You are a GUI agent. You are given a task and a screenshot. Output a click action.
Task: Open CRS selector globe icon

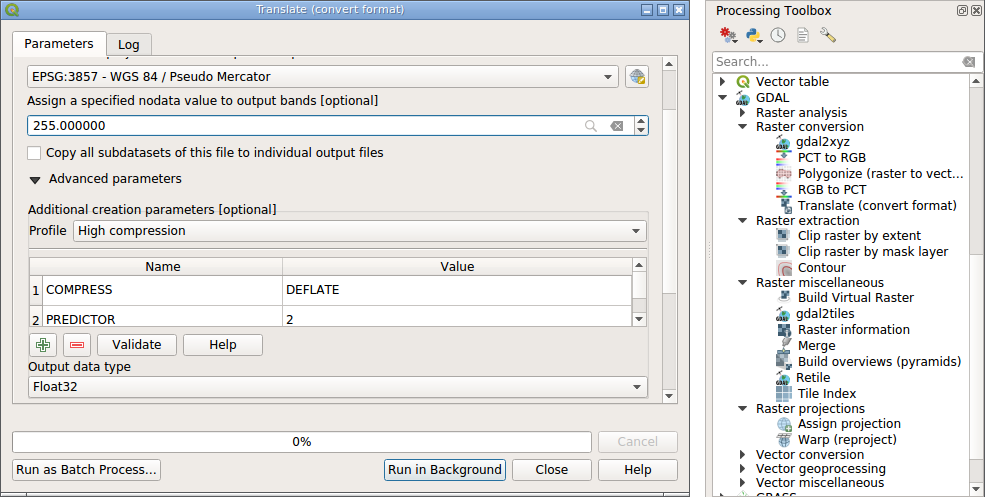(x=637, y=77)
